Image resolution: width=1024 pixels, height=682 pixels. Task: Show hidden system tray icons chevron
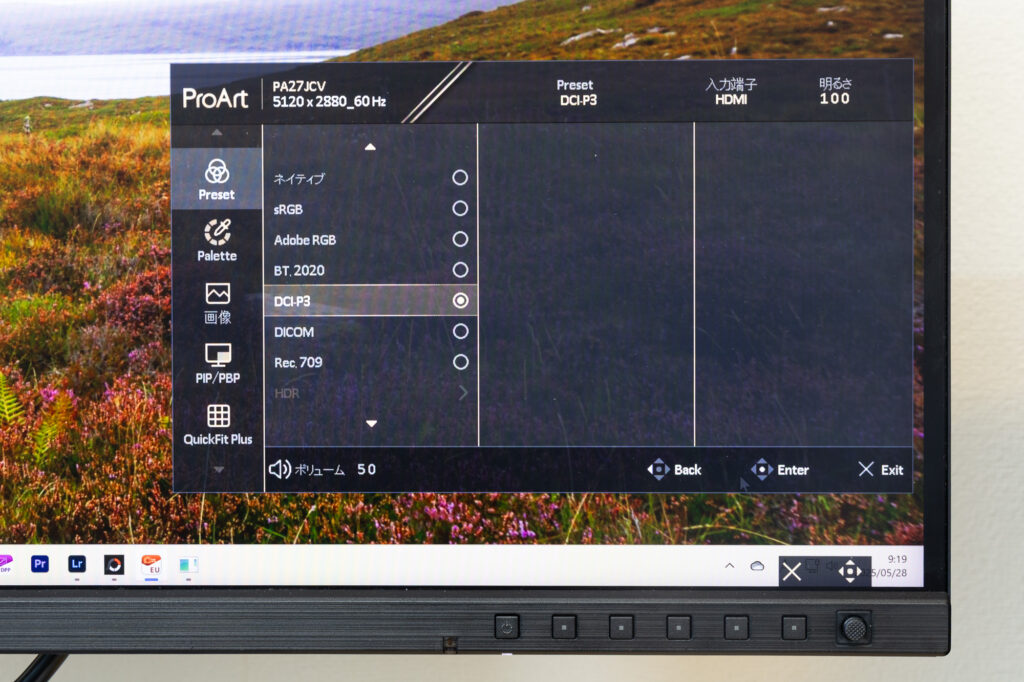[x=730, y=566]
